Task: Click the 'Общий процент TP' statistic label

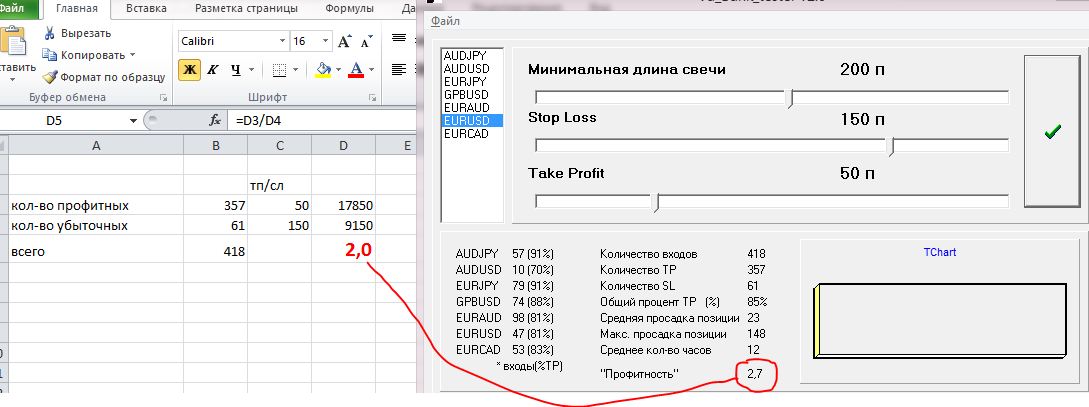Action: click(658, 302)
